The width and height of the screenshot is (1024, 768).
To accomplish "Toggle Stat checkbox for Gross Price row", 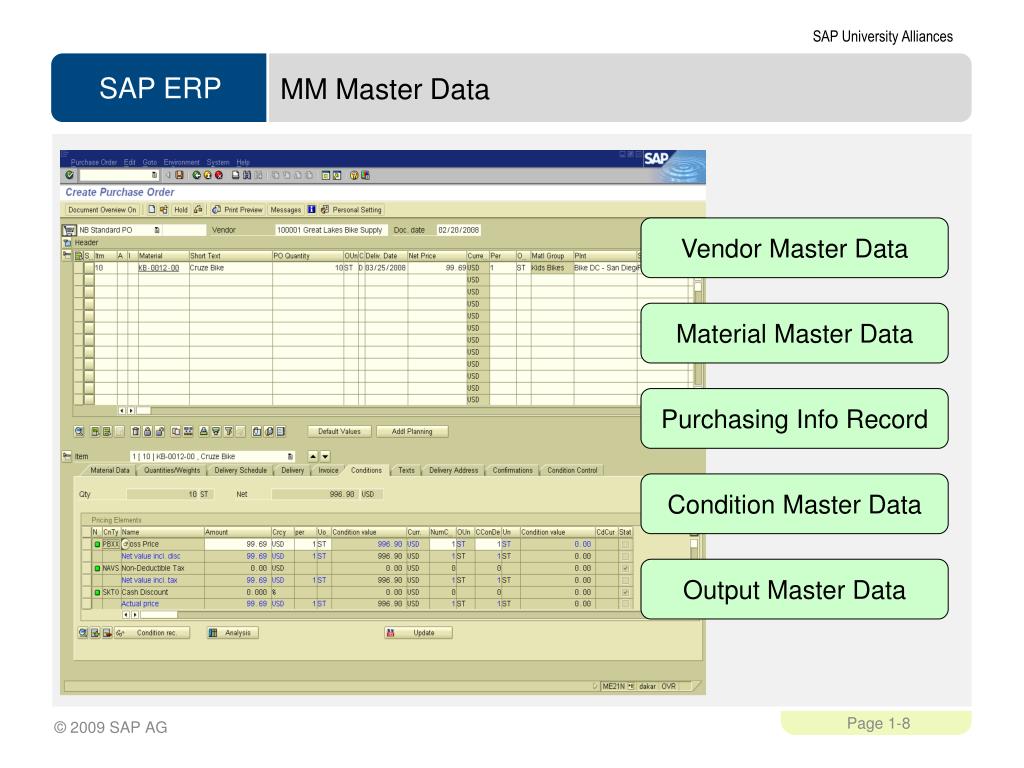I will [626, 544].
